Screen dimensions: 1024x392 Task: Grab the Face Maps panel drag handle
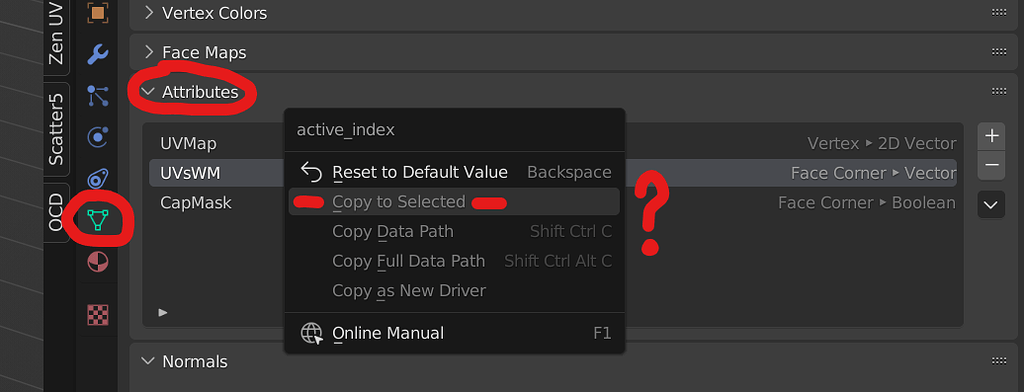coord(999,52)
